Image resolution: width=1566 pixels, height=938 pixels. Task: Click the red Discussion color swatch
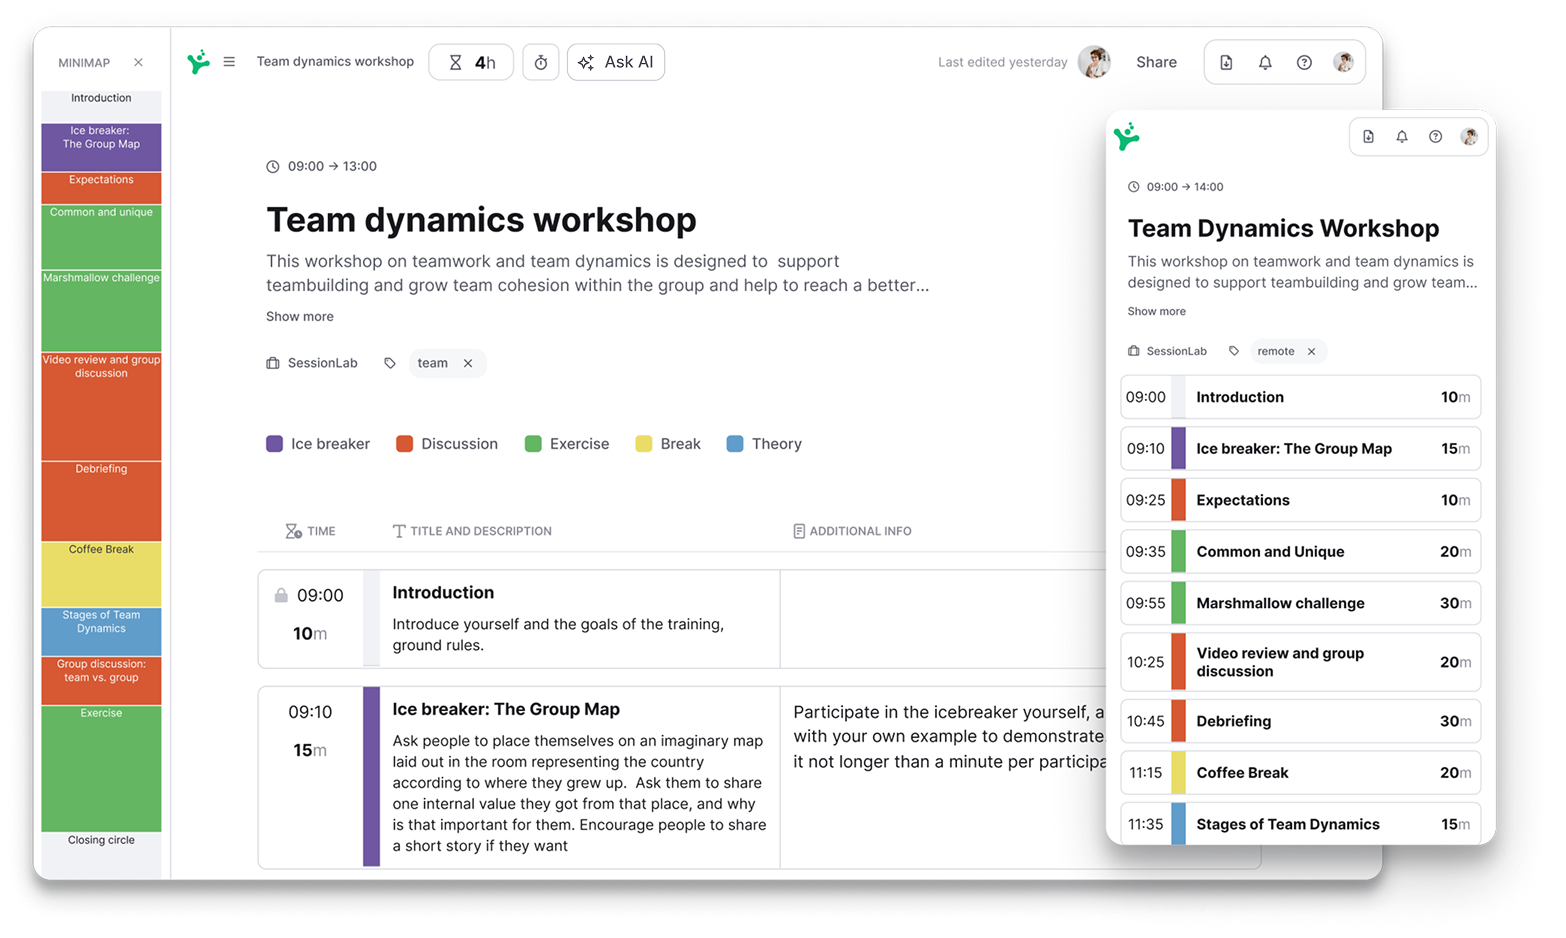404,443
